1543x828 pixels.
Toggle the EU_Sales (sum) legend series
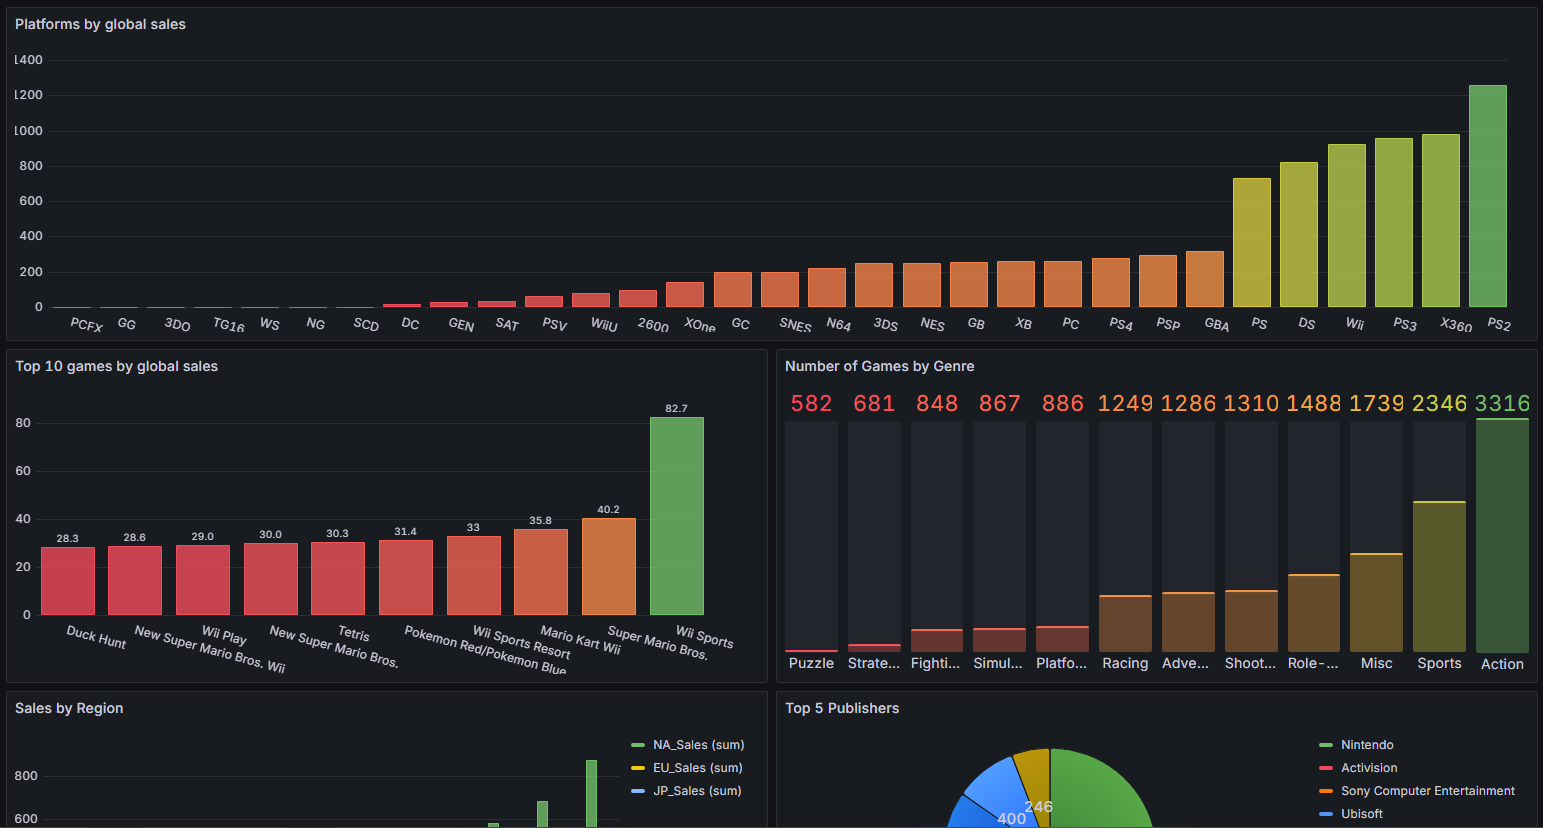coord(697,768)
